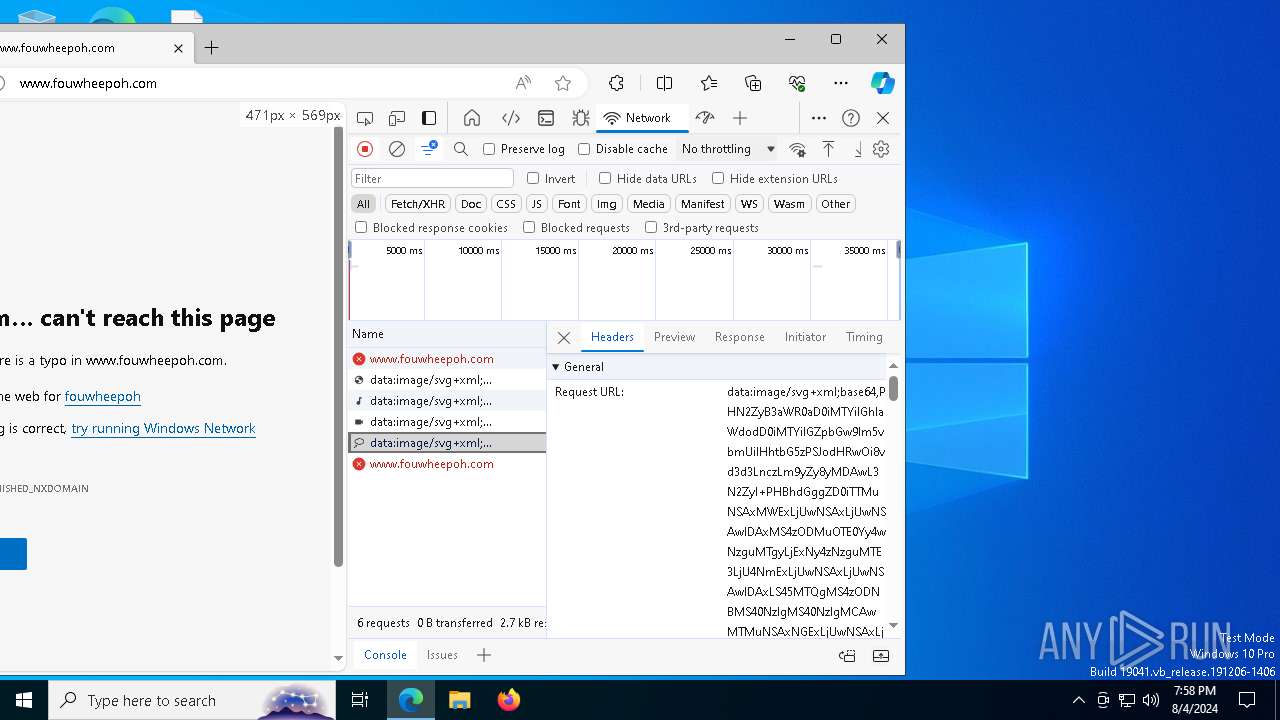Screen dimensions: 1280x720
Task: Filter requests by Img type
Action: tap(607, 204)
